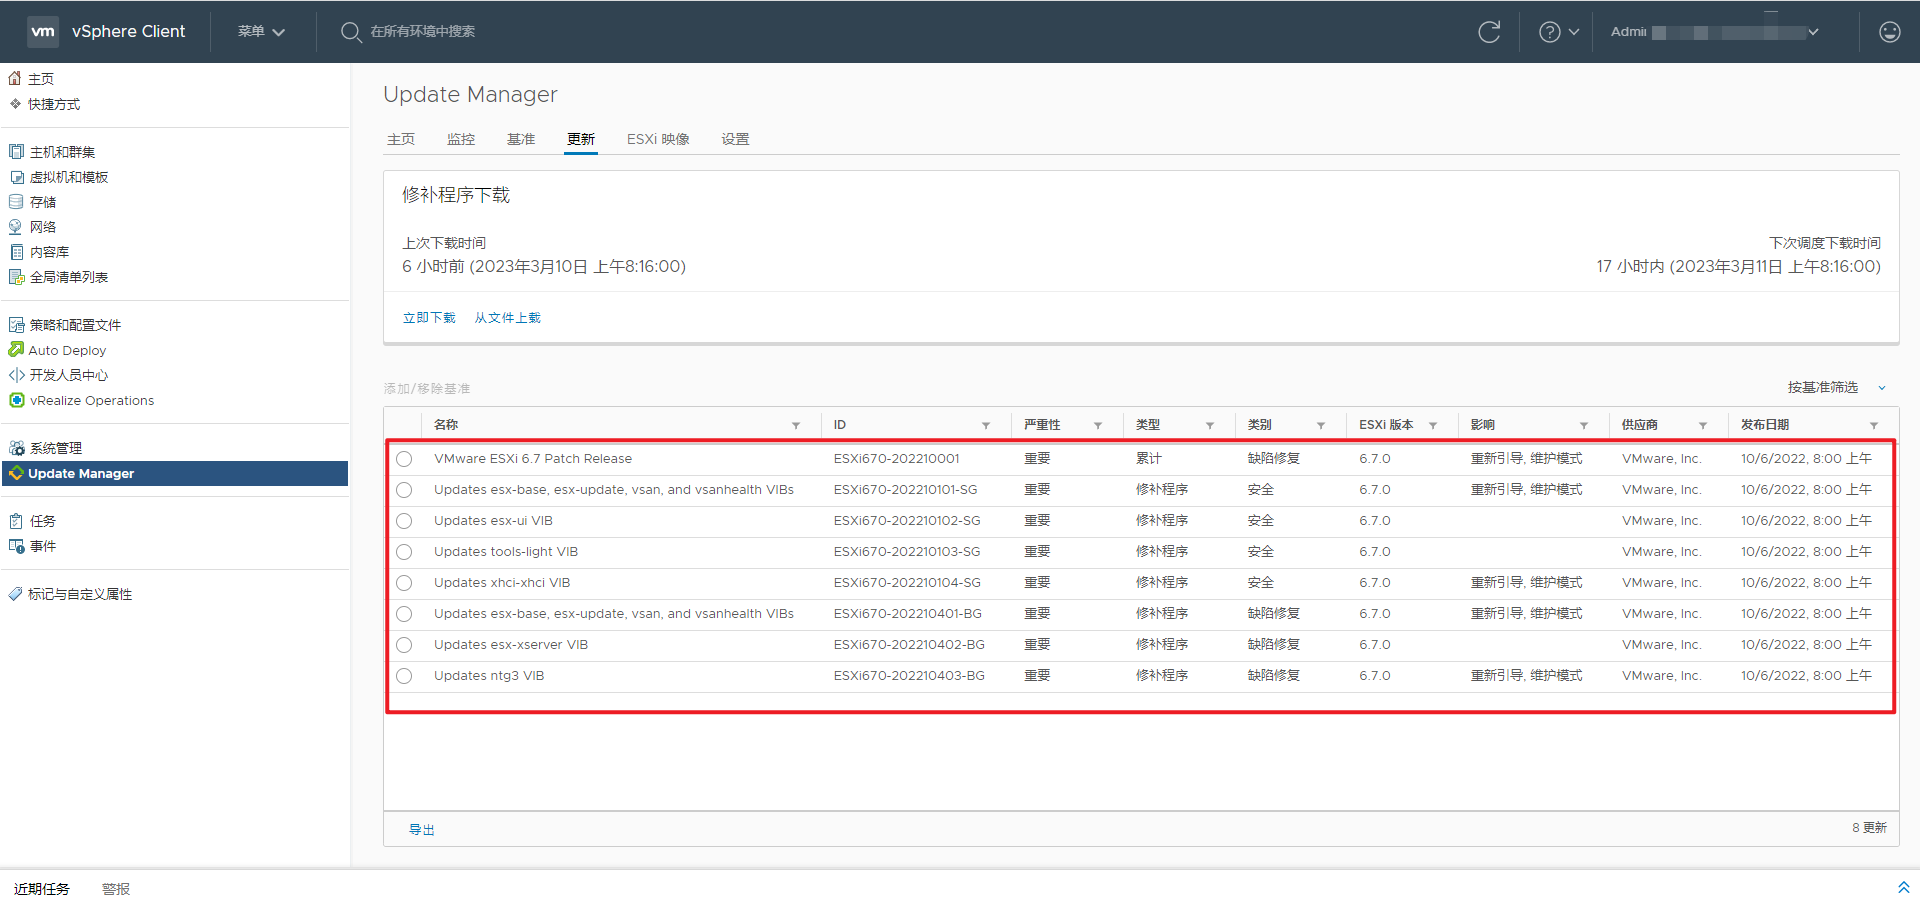Click the Home (主页) icon in sidebar
The width and height of the screenshot is (1920, 902).
(15, 78)
